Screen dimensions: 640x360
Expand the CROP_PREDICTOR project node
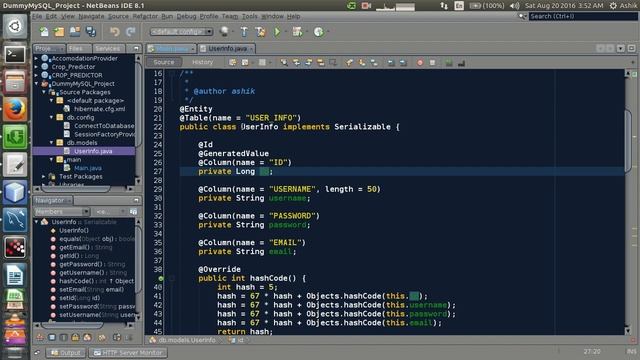coord(36,75)
